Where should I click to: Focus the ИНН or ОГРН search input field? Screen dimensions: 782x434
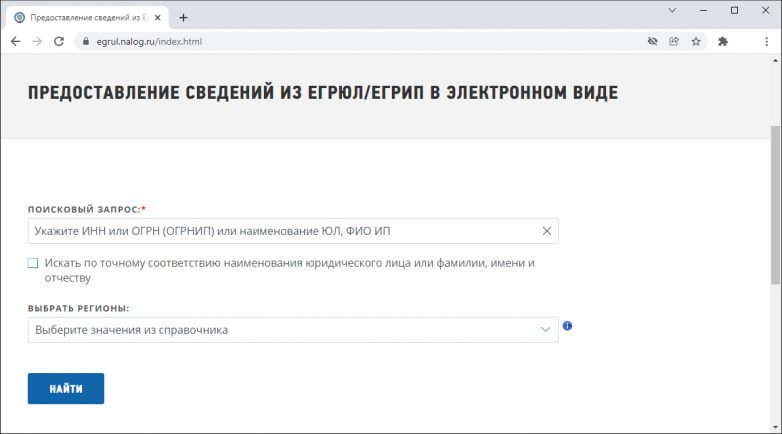[280, 231]
